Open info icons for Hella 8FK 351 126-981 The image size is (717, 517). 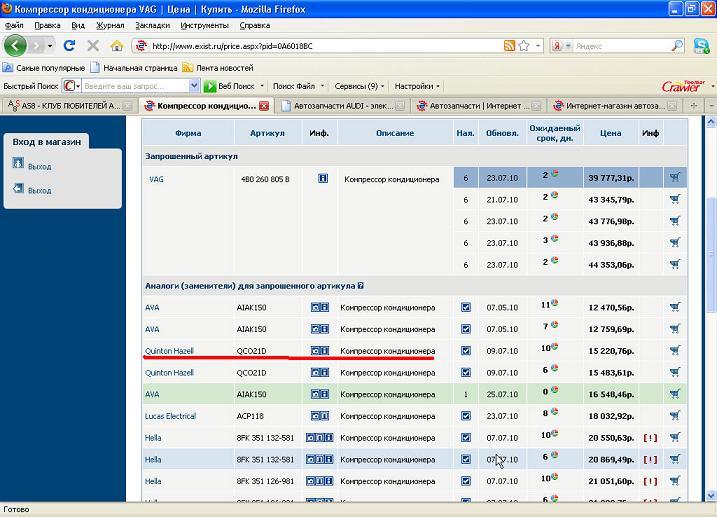[320, 481]
